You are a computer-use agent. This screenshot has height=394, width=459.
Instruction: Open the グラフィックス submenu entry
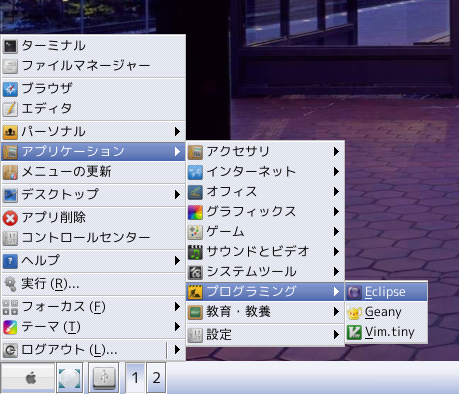[265, 212]
